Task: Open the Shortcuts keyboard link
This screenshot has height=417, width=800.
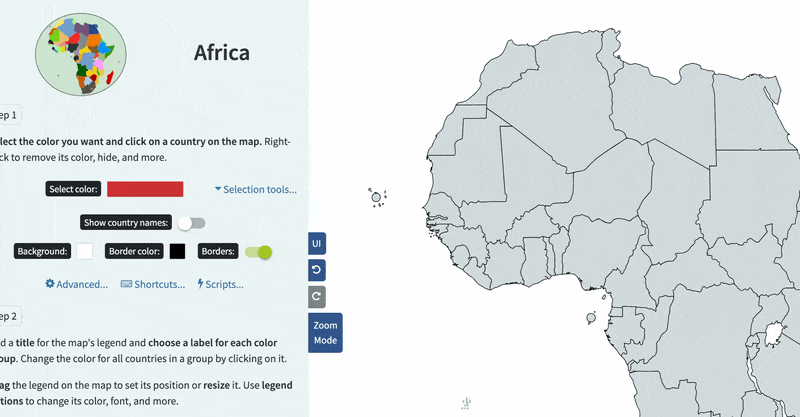Action: pyautogui.click(x=153, y=284)
